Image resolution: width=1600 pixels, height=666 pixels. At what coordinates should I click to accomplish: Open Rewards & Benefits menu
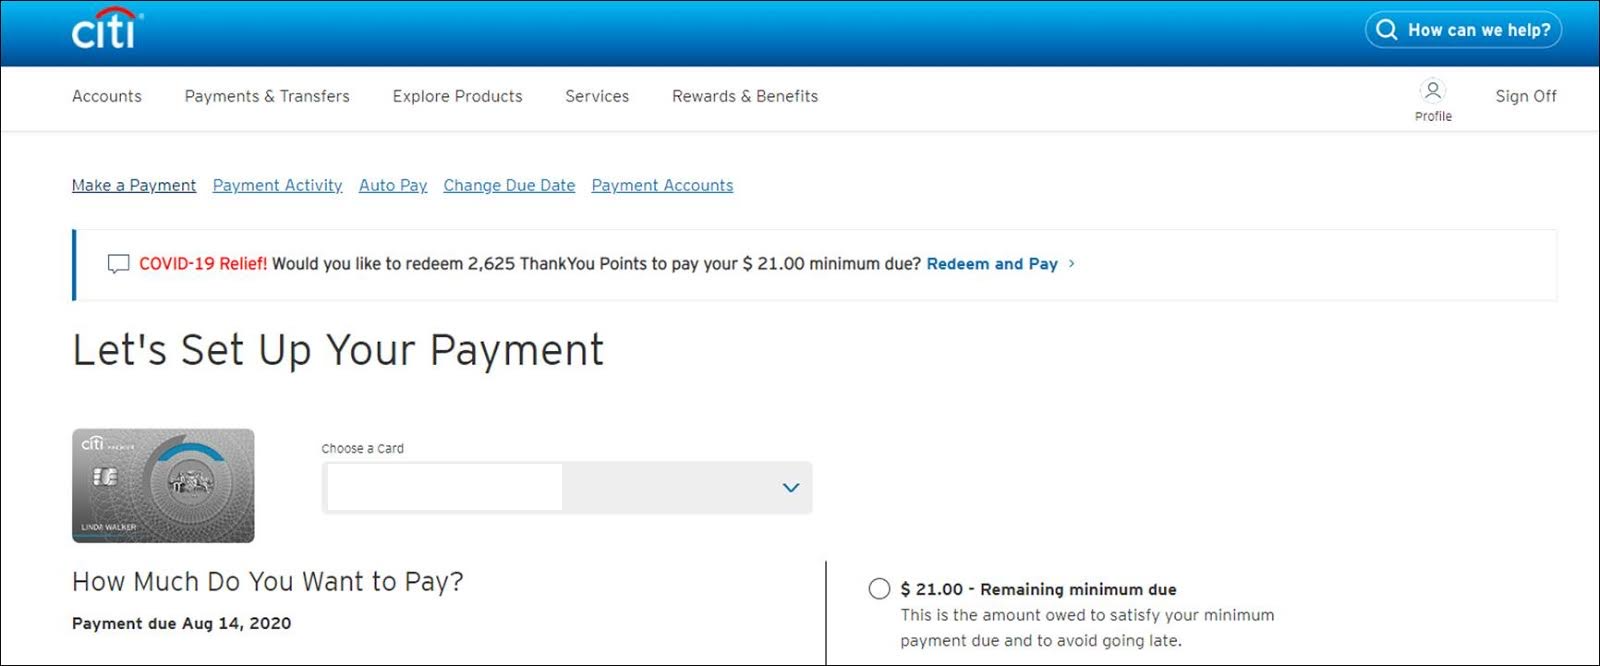pos(745,96)
